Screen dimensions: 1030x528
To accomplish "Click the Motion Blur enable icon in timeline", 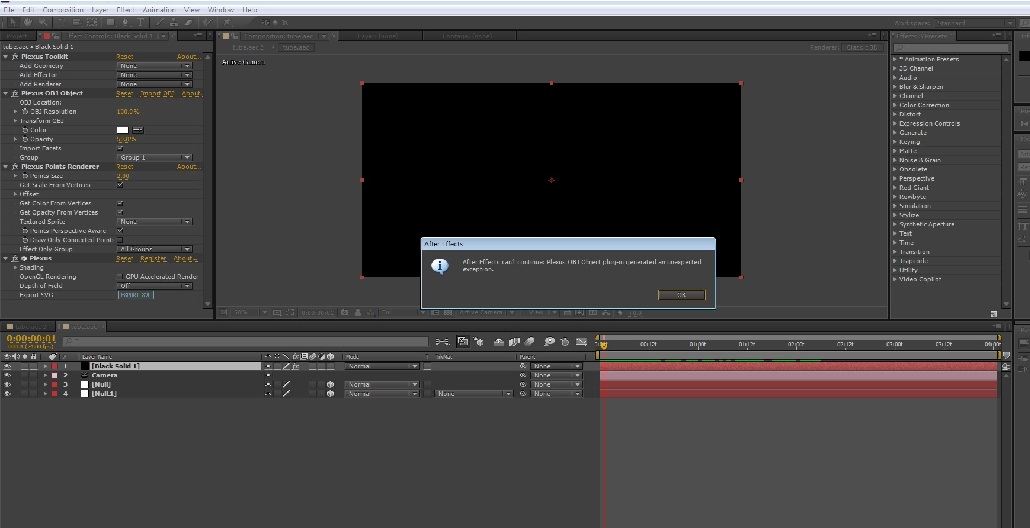I will pos(529,341).
